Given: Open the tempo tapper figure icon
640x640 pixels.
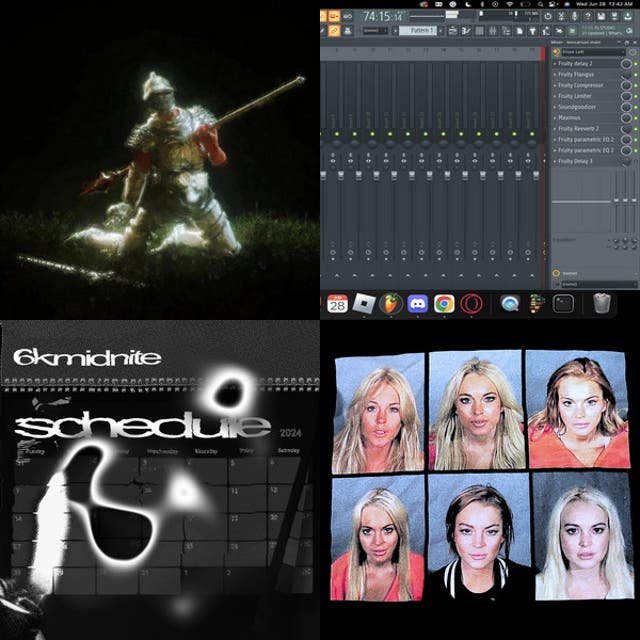Looking at the screenshot, I should point(546,31).
